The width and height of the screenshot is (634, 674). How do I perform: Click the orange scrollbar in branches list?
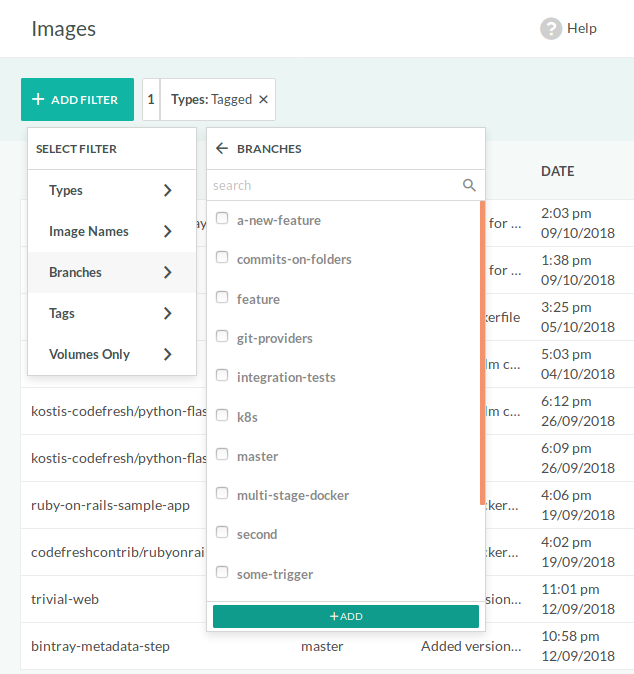(x=482, y=352)
